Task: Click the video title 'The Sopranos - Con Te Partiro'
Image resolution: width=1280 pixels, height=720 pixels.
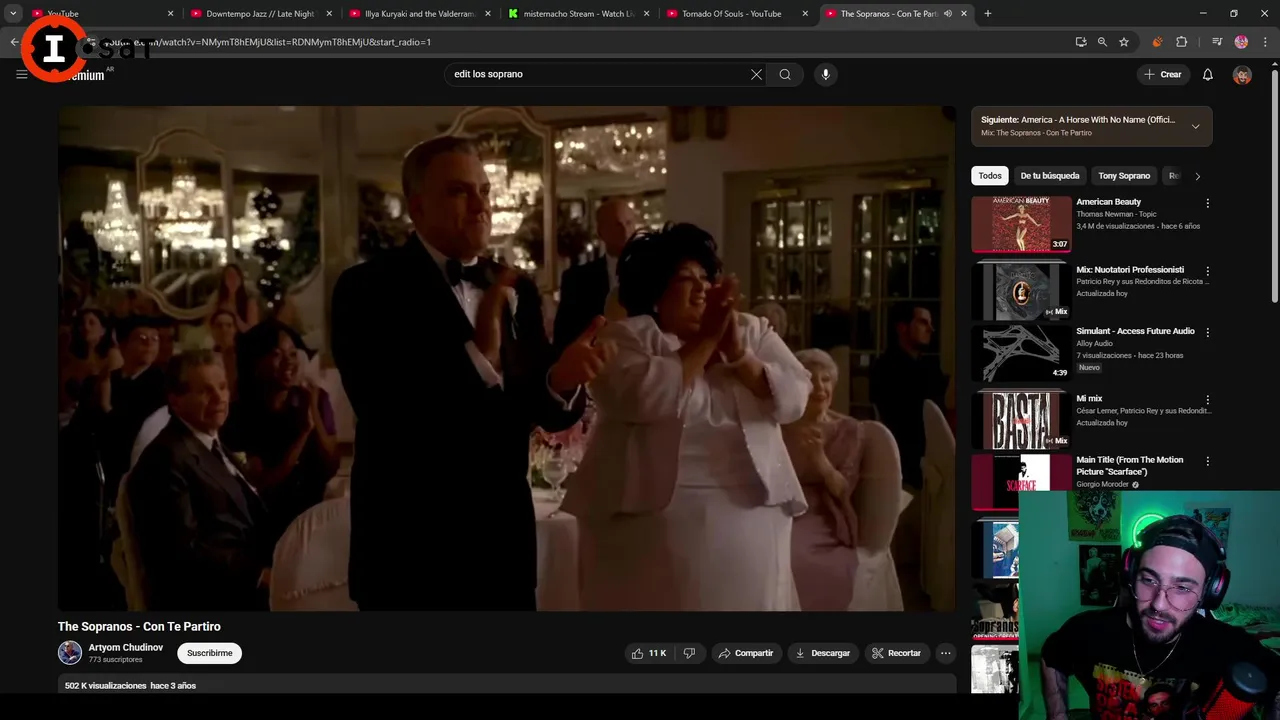Action: (x=139, y=627)
